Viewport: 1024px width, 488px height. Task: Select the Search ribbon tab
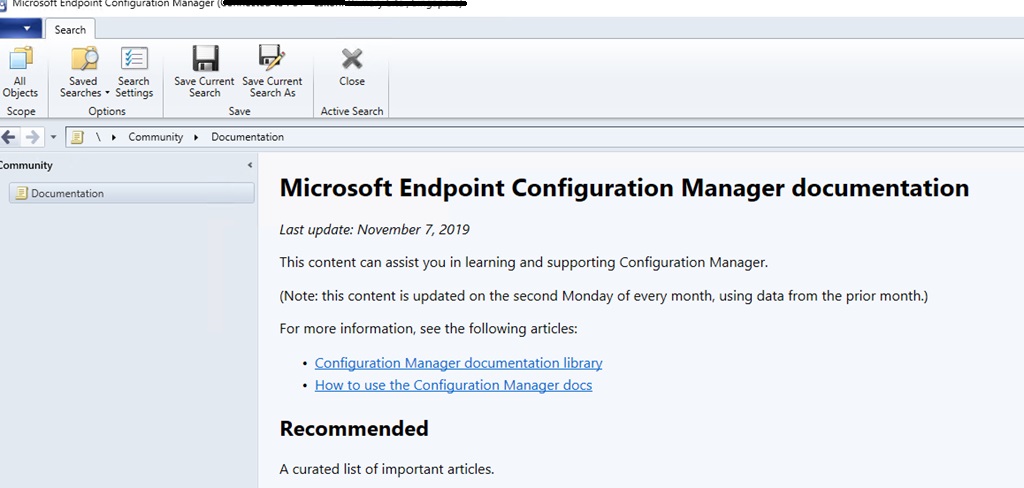pos(70,30)
